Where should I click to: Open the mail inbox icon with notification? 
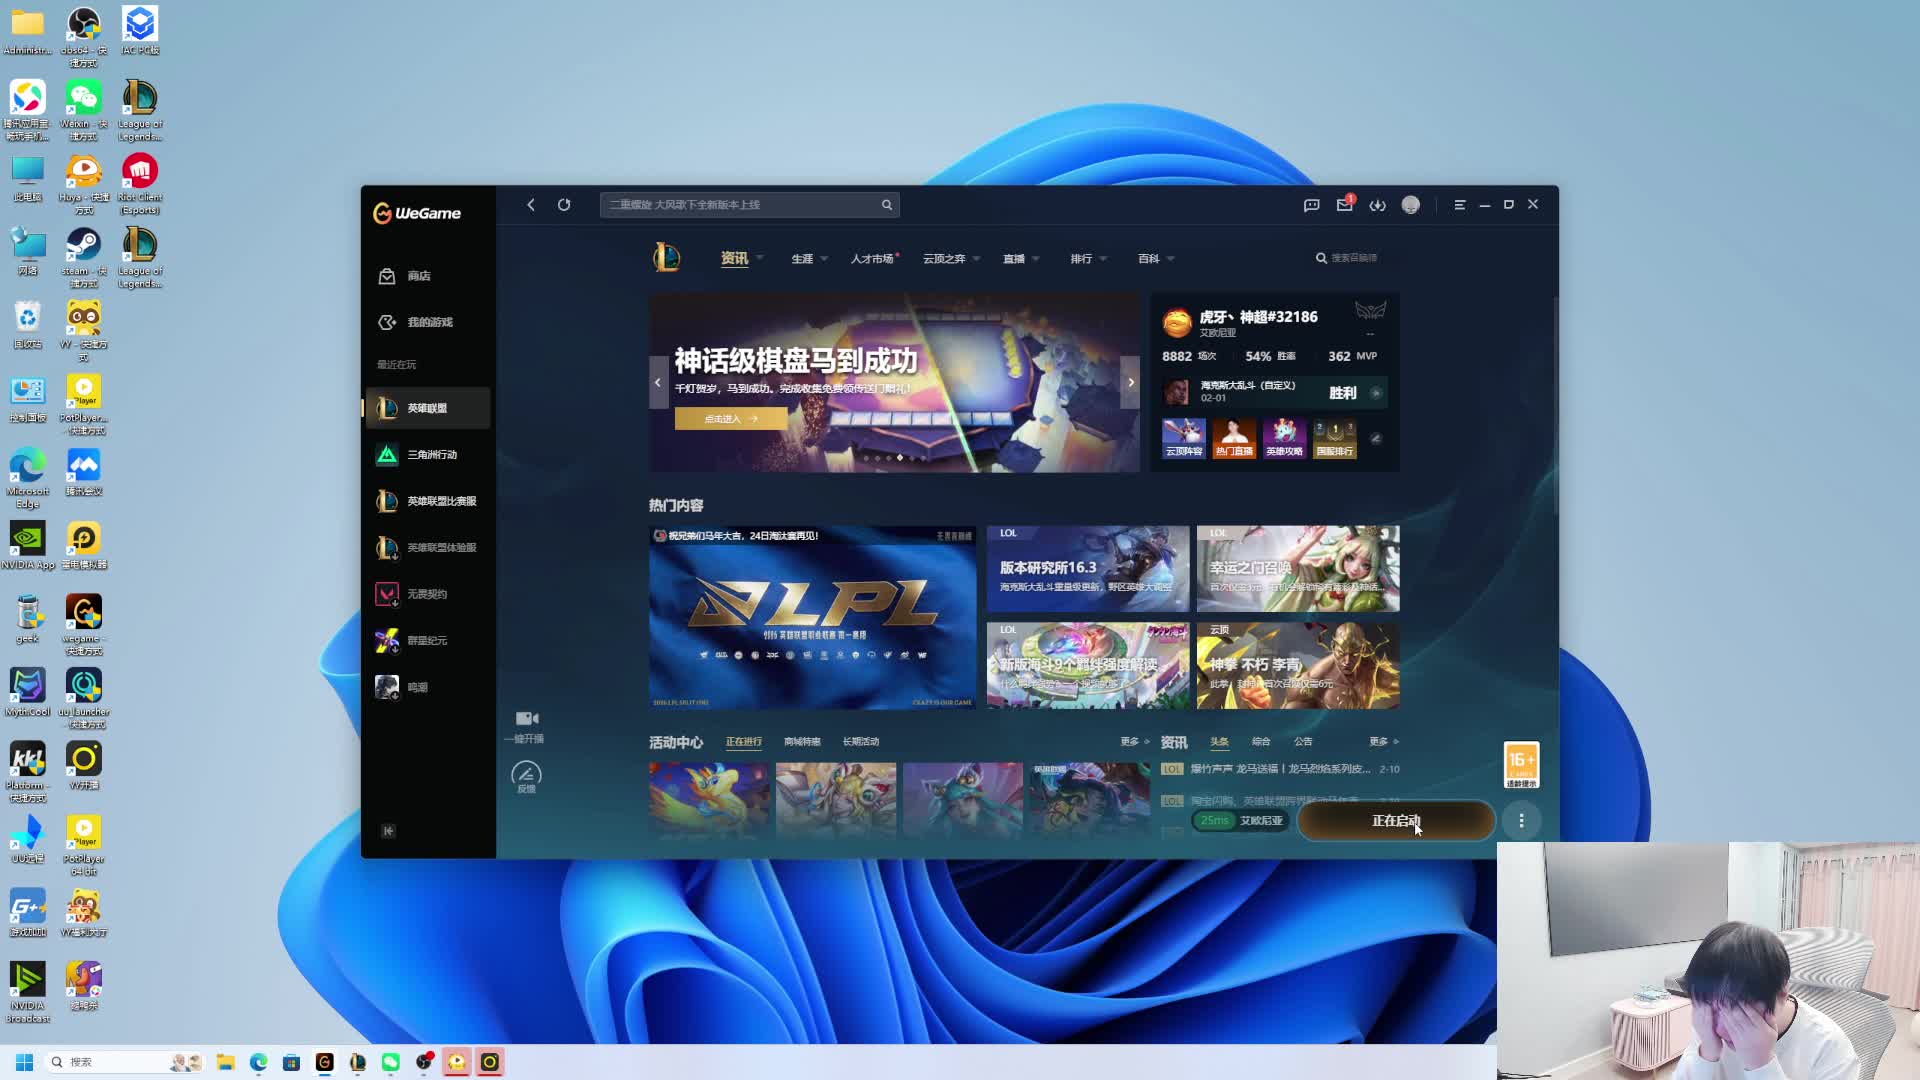(1344, 205)
